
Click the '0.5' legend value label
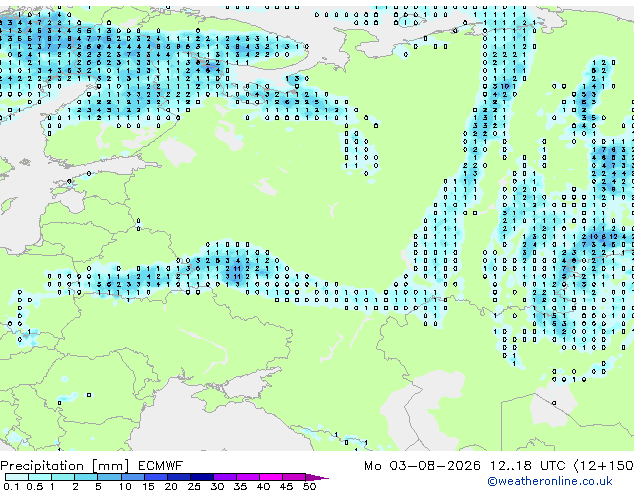point(35,486)
